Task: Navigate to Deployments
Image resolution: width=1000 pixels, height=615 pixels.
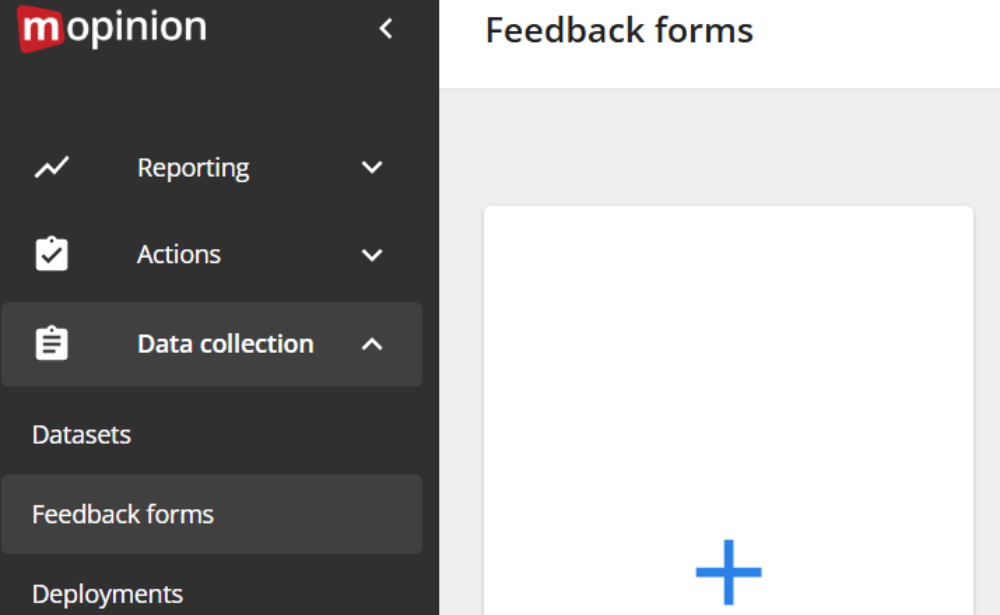Action: coord(107,593)
